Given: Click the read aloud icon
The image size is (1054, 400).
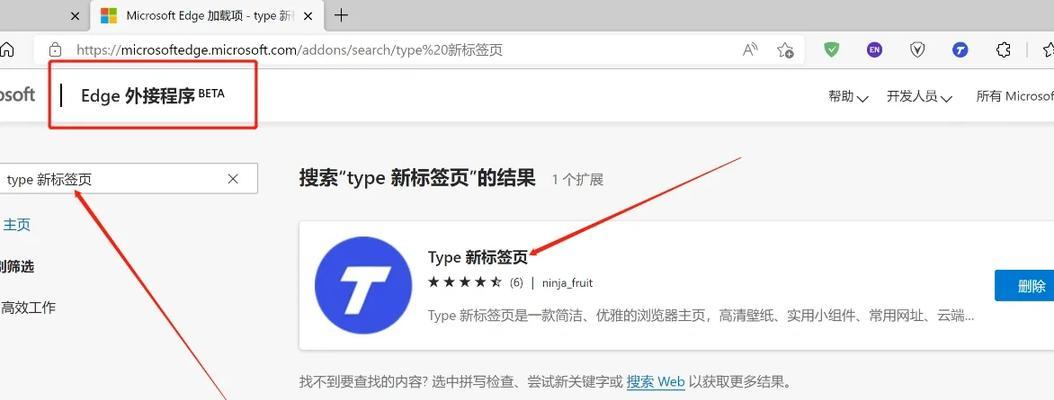Looking at the screenshot, I should click(x=750, y=50).
